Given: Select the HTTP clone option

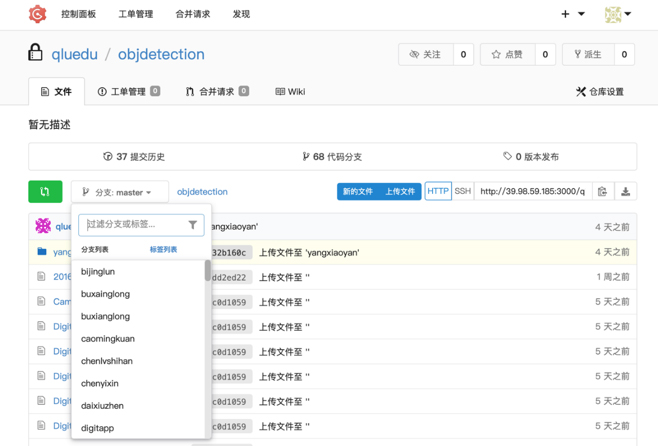Looking at the screenshot, I should pyautogui.click(x=438, y=191).
